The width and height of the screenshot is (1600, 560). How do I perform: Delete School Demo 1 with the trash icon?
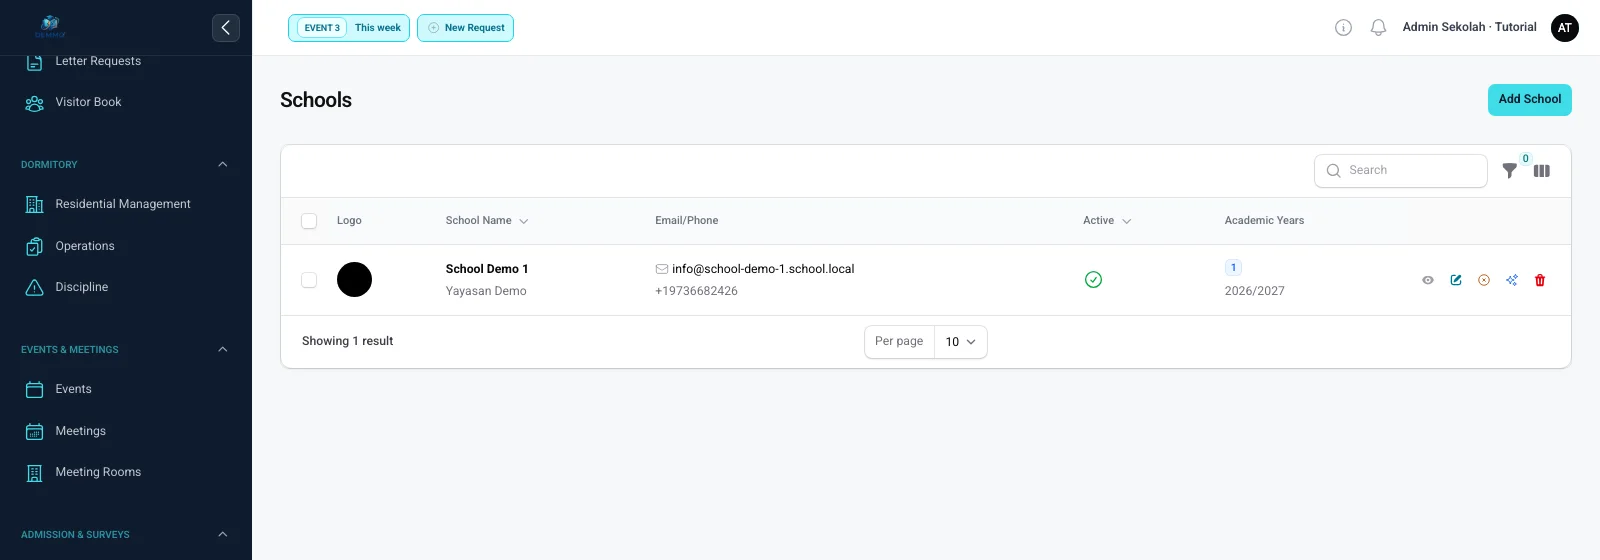coord(1540,280)
